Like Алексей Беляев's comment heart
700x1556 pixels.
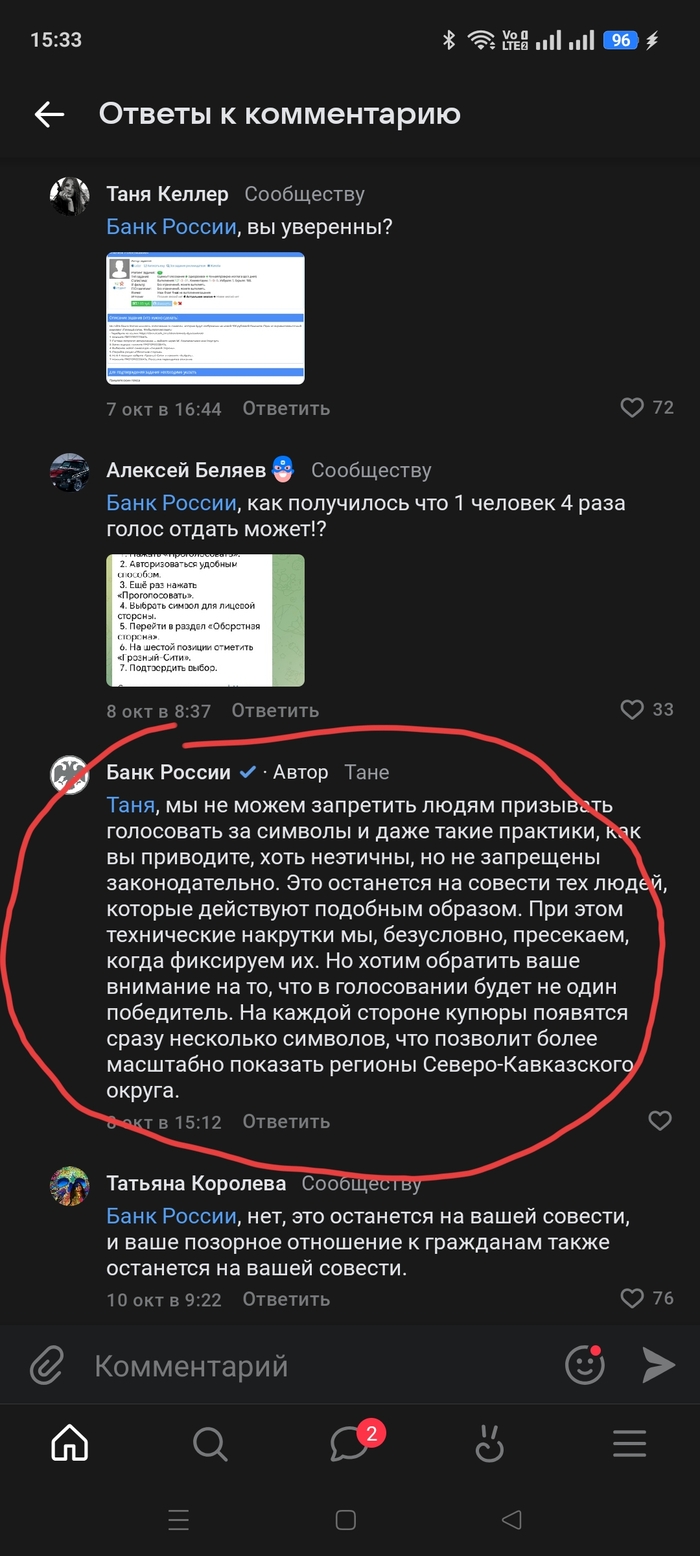(x=632, y=710)
